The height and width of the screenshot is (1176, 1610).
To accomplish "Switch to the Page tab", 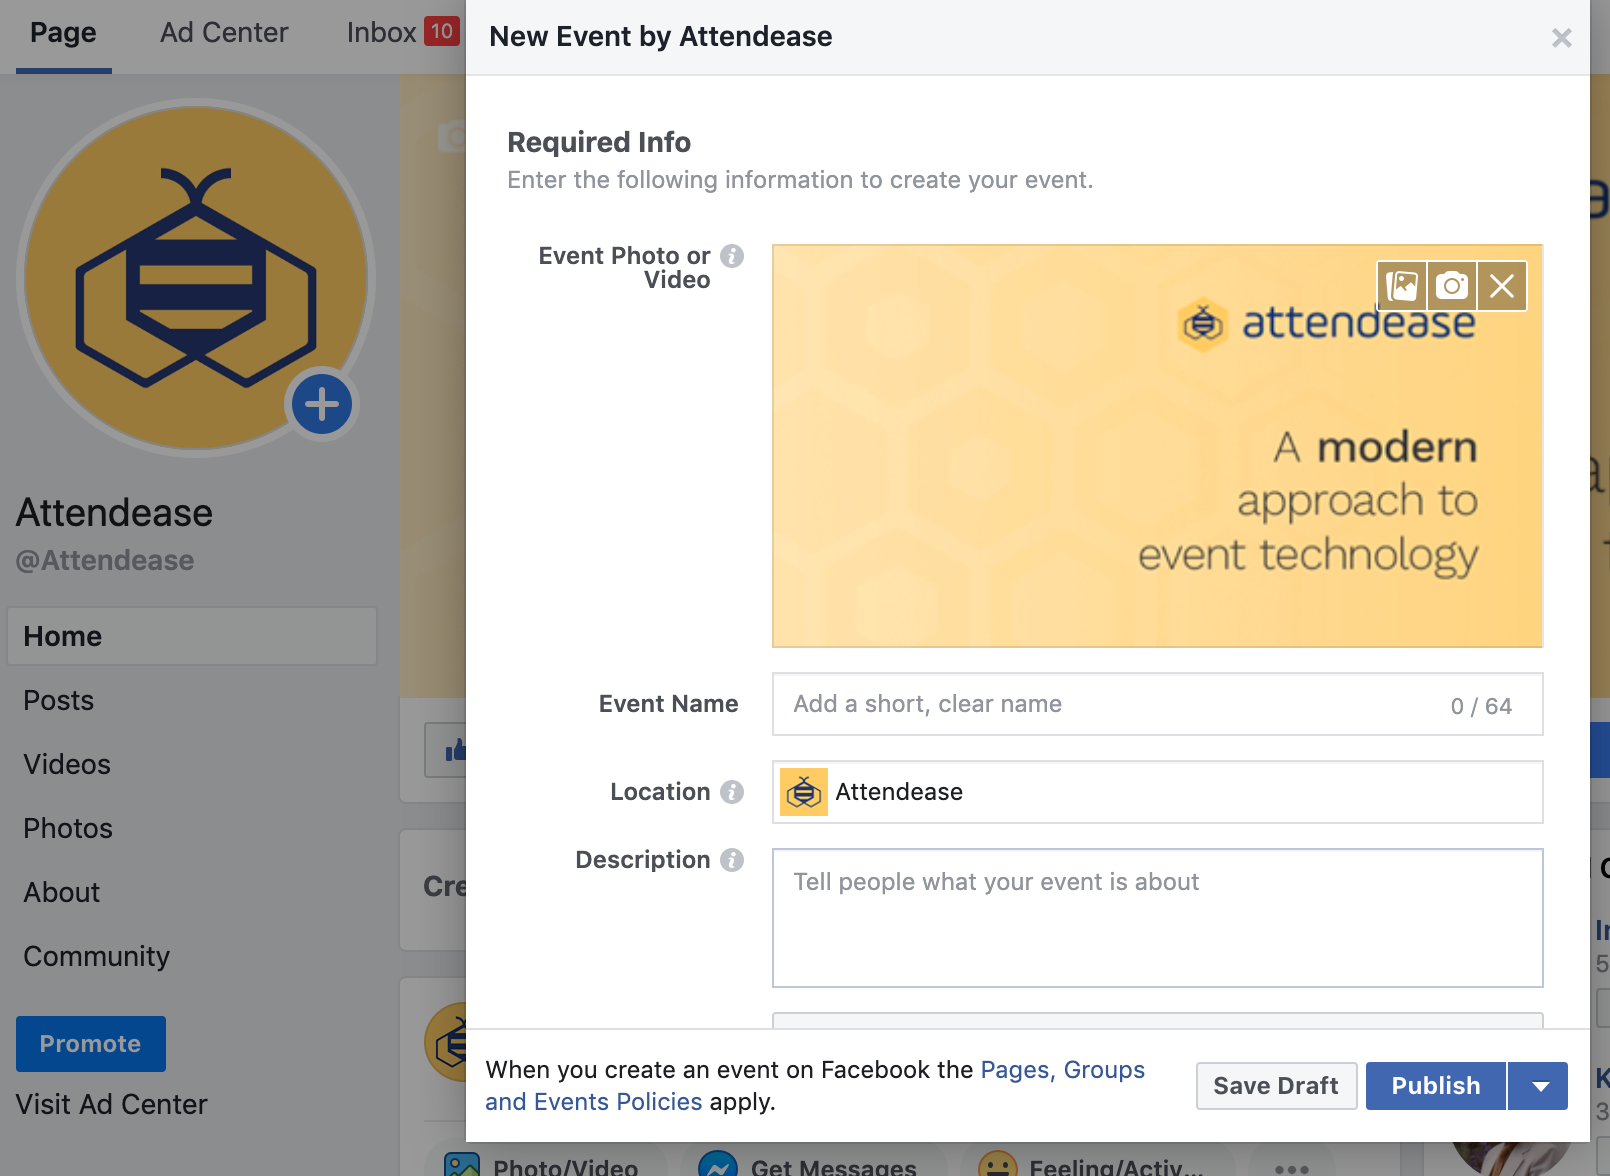I will click(x=63, y=34).
